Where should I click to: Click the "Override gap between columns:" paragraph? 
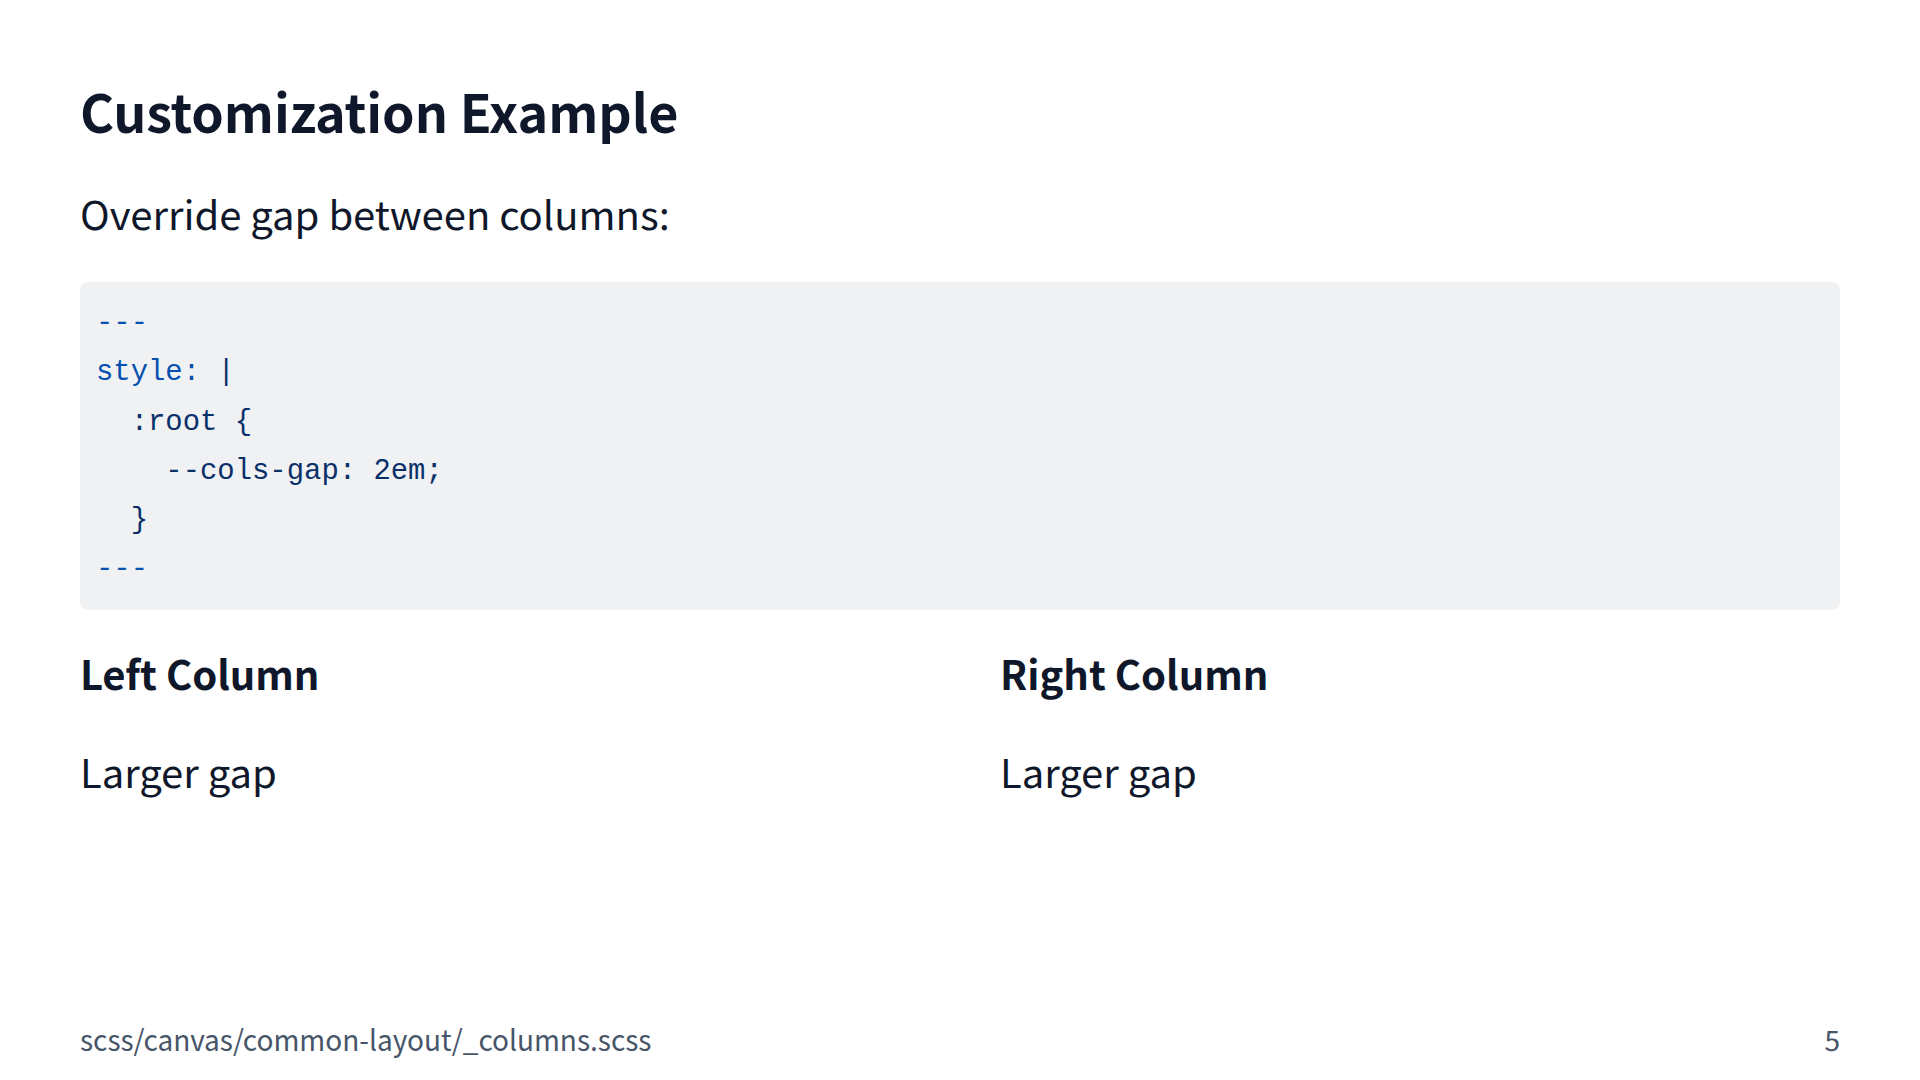coord(374,216)
